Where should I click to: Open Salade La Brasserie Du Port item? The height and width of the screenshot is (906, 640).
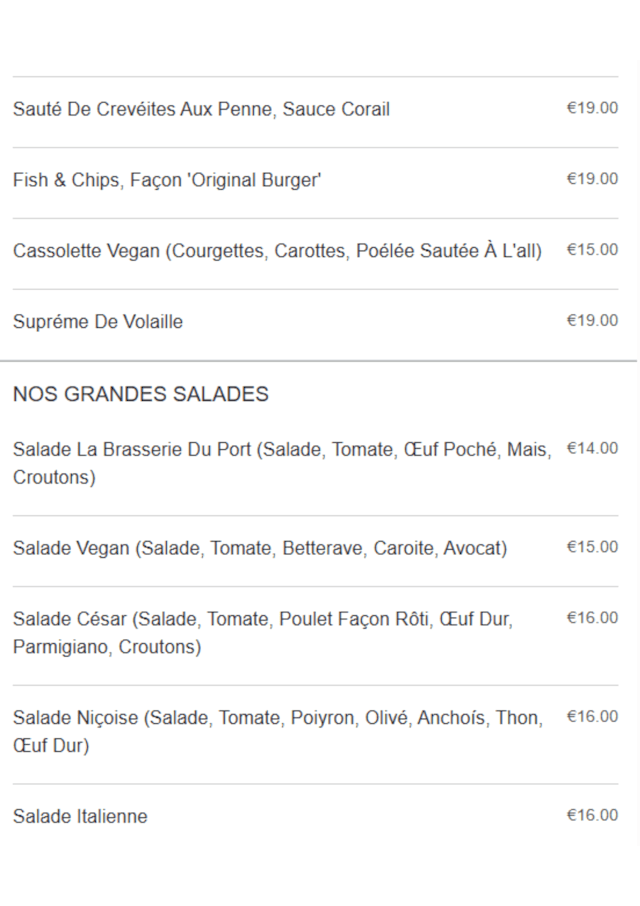click(281, 463)
